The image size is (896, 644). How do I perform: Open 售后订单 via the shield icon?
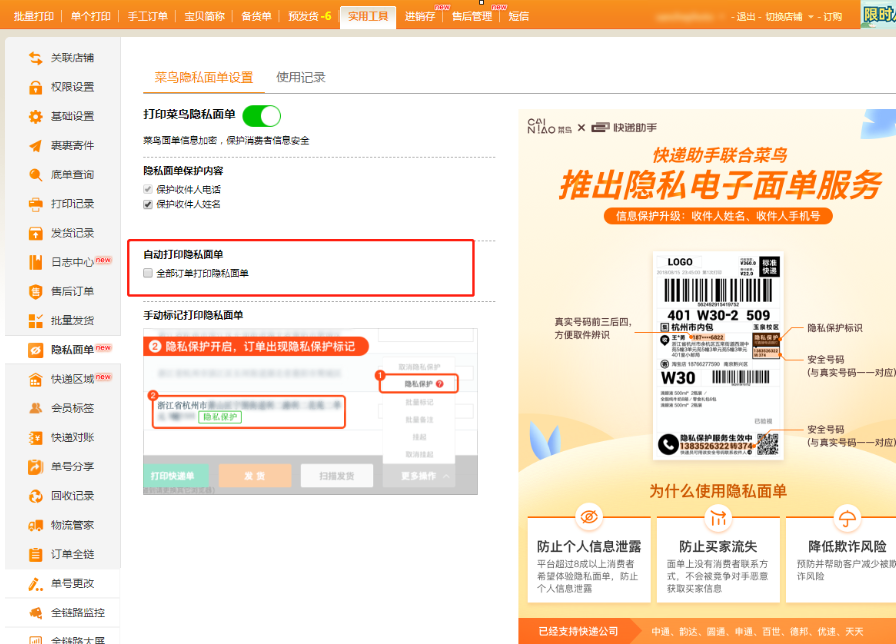[35, 291]
